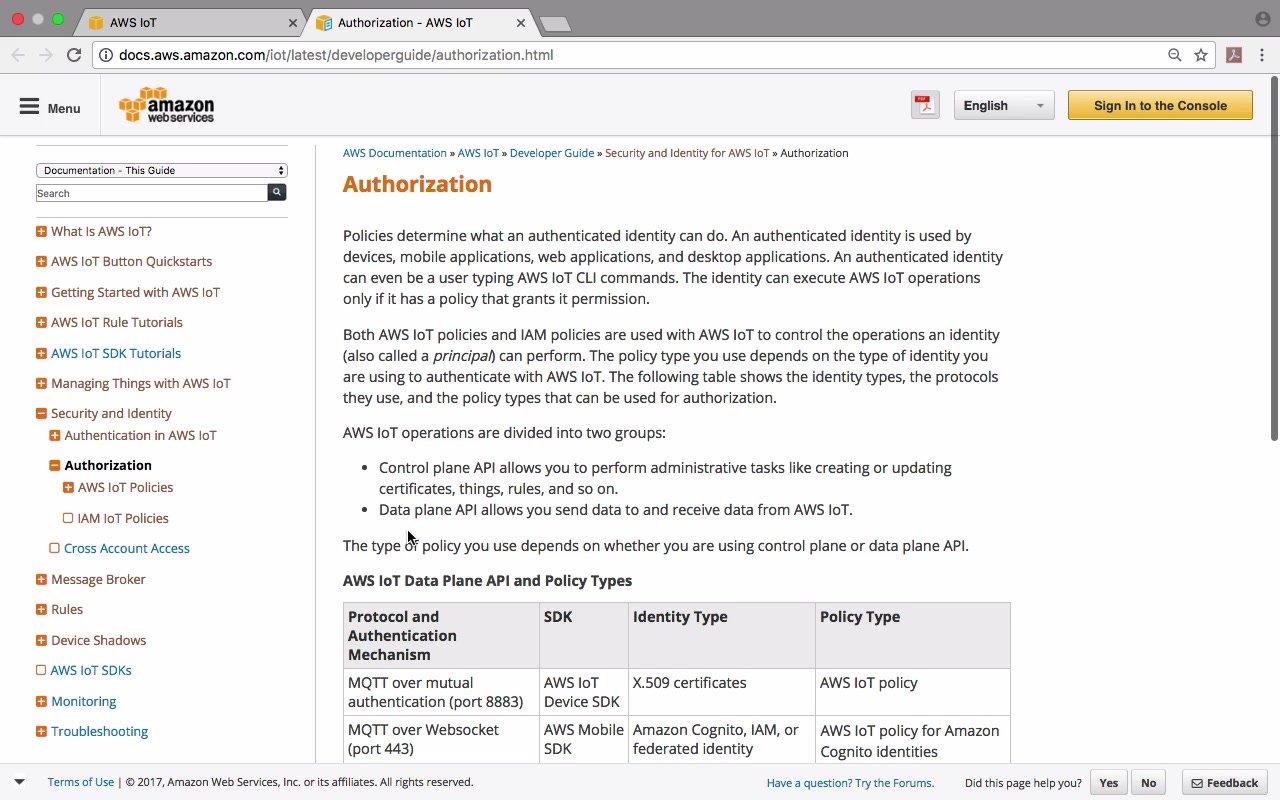Bookmark this page with the star icon
1280x800 pixels.
[x=1201, y=55]
